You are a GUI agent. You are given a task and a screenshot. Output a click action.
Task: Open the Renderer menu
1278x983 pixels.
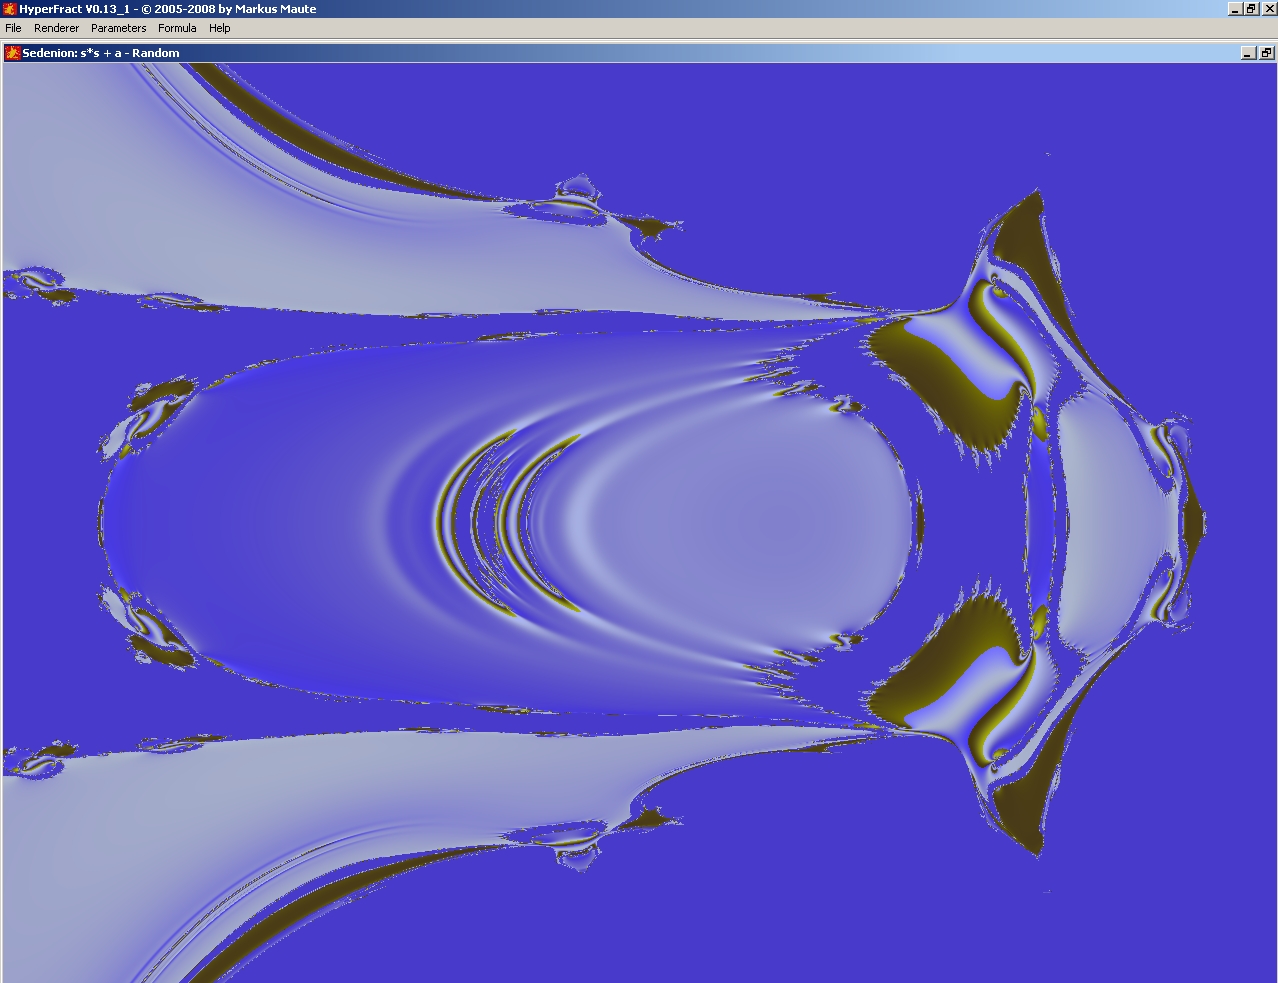tap(56, 28)
